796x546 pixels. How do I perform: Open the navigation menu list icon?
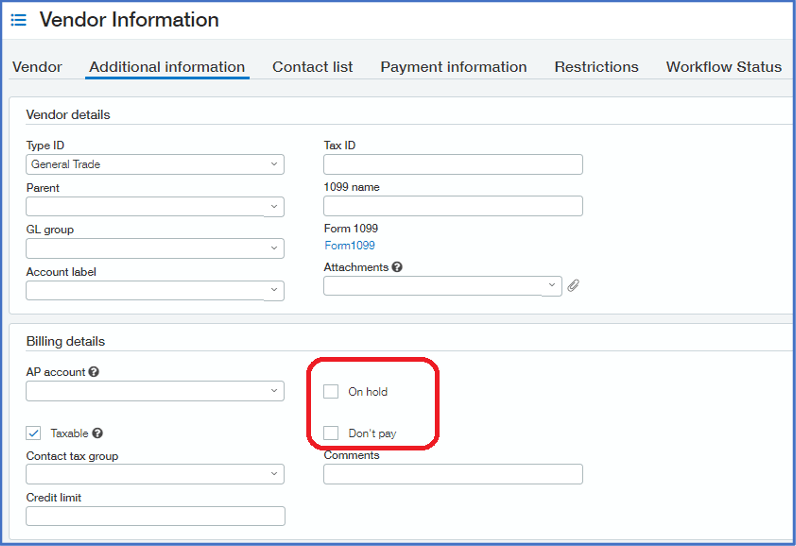(x=19, y=20)
